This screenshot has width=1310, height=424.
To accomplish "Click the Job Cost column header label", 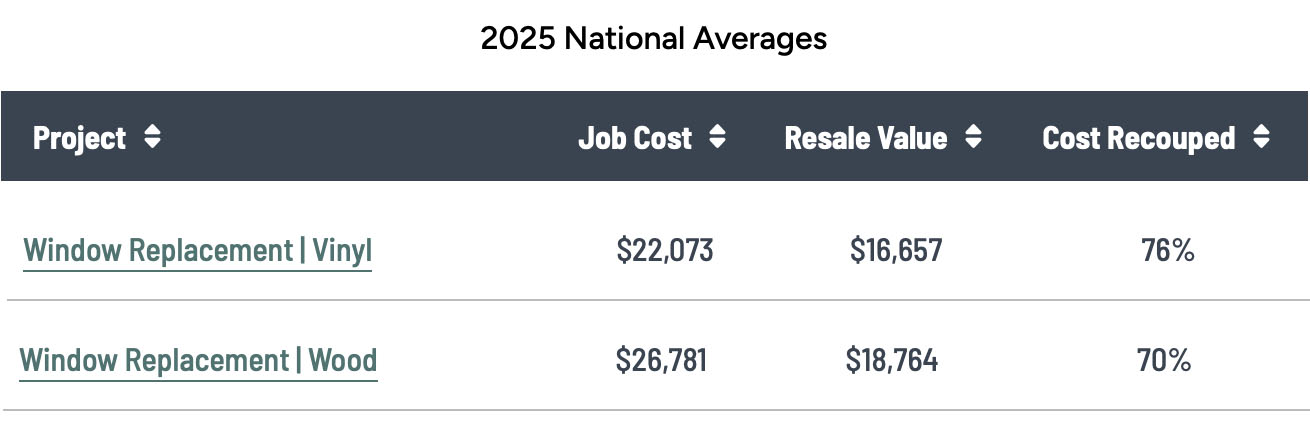I will pos(635,138).
